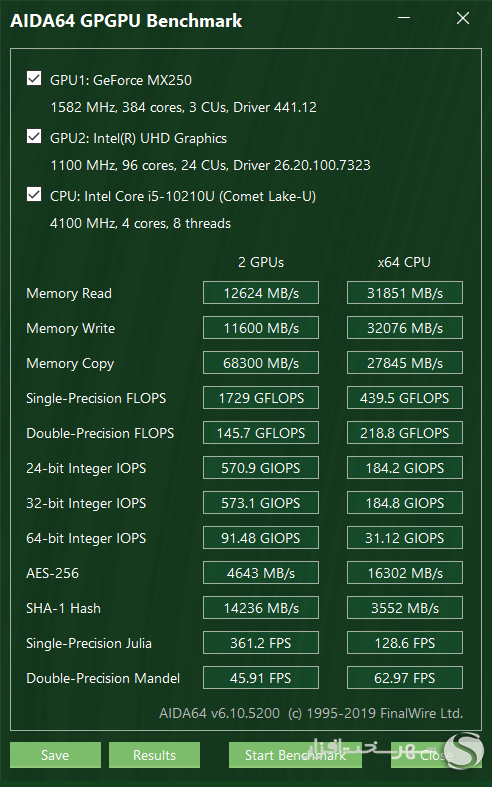Click the 64-bit Integer IOPS label
492x787 pixels.
pyautogui.click(x=86, y=539)
